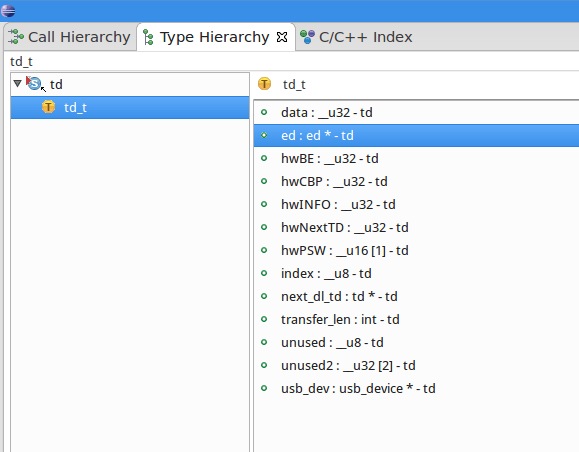579x452 pixels.
Task: Click the field icon next to unused2
Action: 264,365
